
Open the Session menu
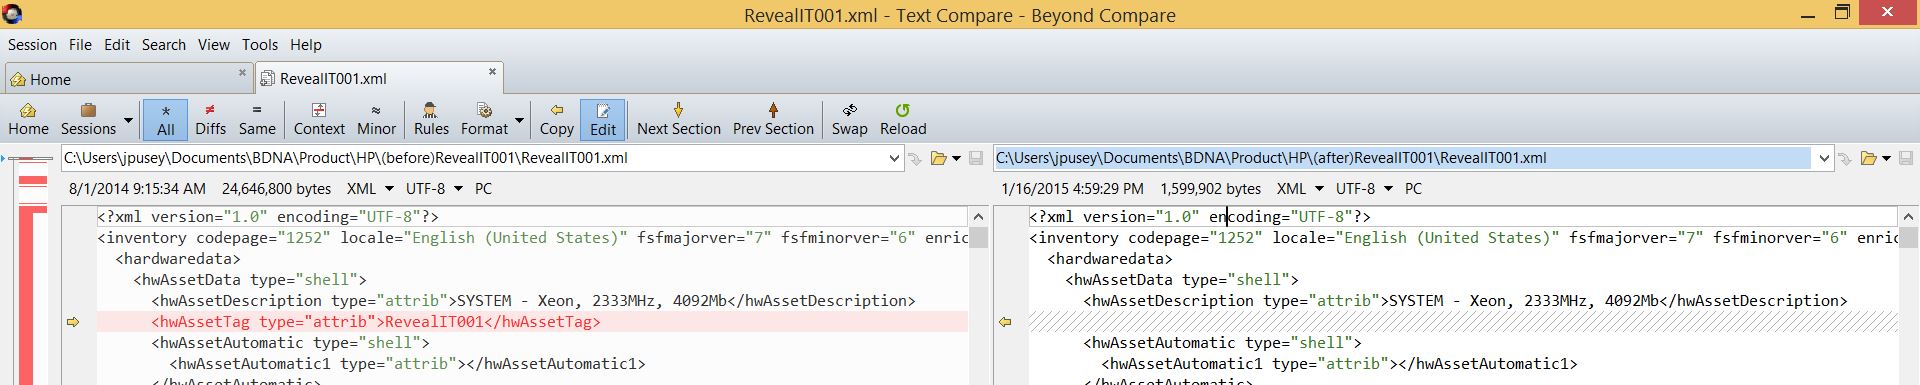coord(32,44)
